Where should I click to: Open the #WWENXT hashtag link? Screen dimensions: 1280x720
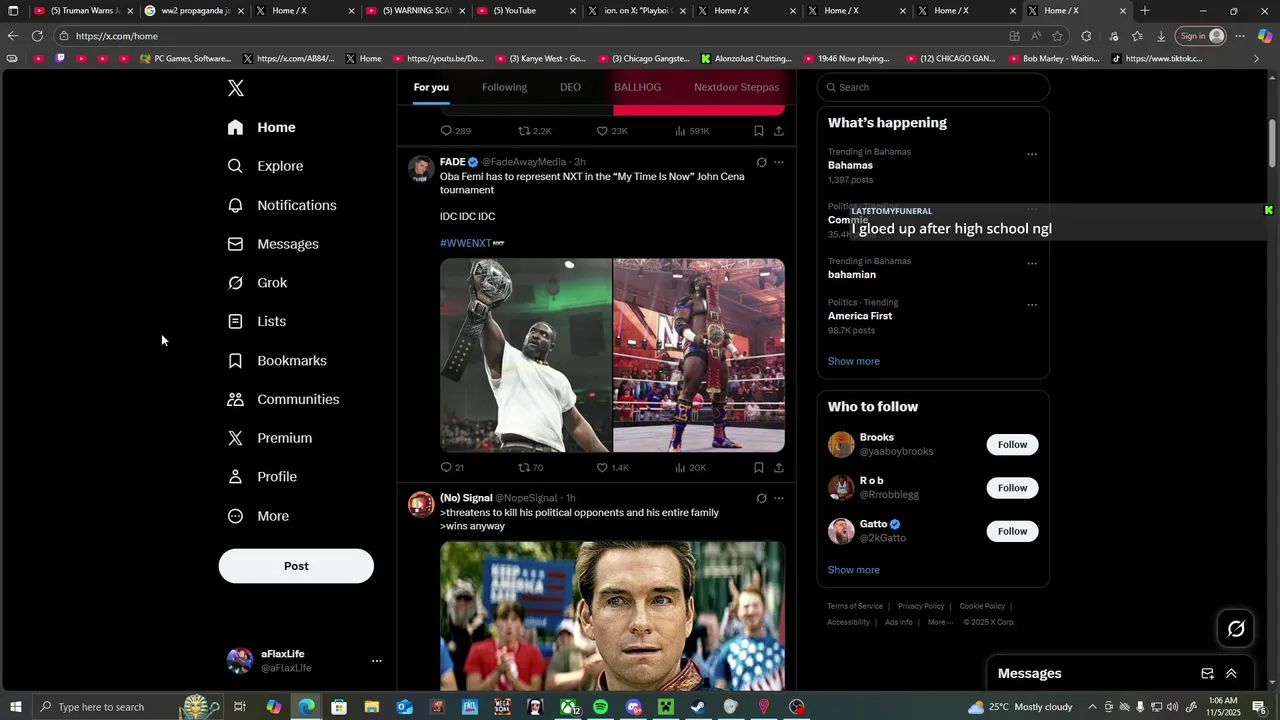pyautogui.click(x=466, y=243)
